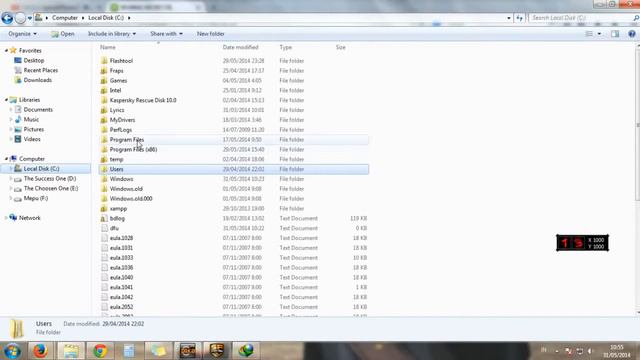The width and height of the screenshot is (640, 360).
Task: Open address bar history dropdown arrow
Action: [509, 18]
